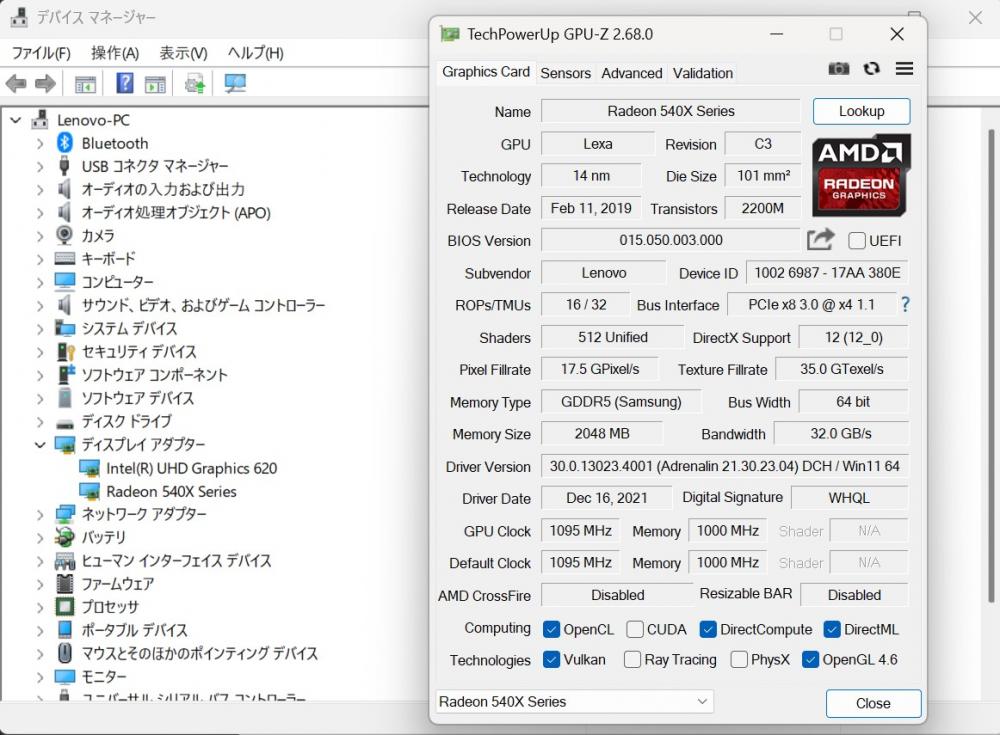The height and width of the screenshot is (735, 1000).
Task: Toggle the UEFI checkbox
Action: click(857, 241)
